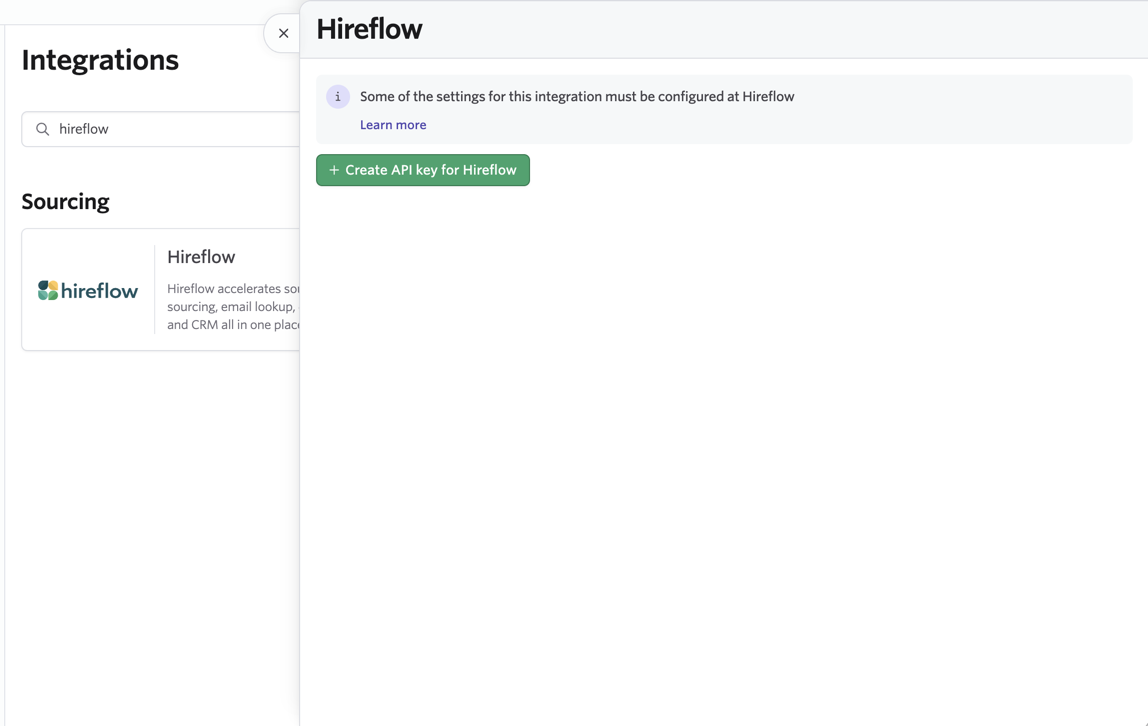This screenshot has width=1148, height=726.
Task: Click the empty body of the Hireflow panel
Action: [724, 454]
